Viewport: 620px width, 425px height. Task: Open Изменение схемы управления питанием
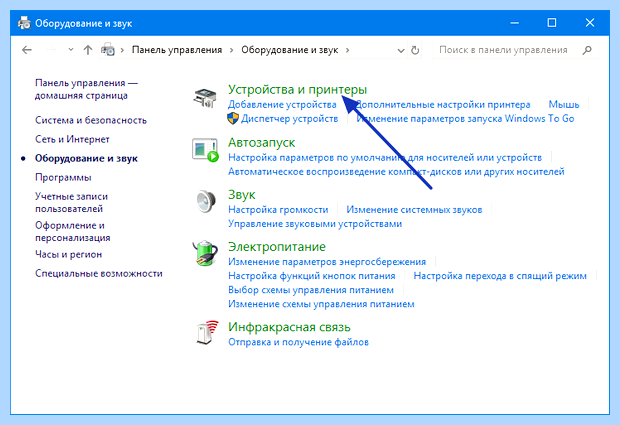pyautogui.click(x=321, y=304)
